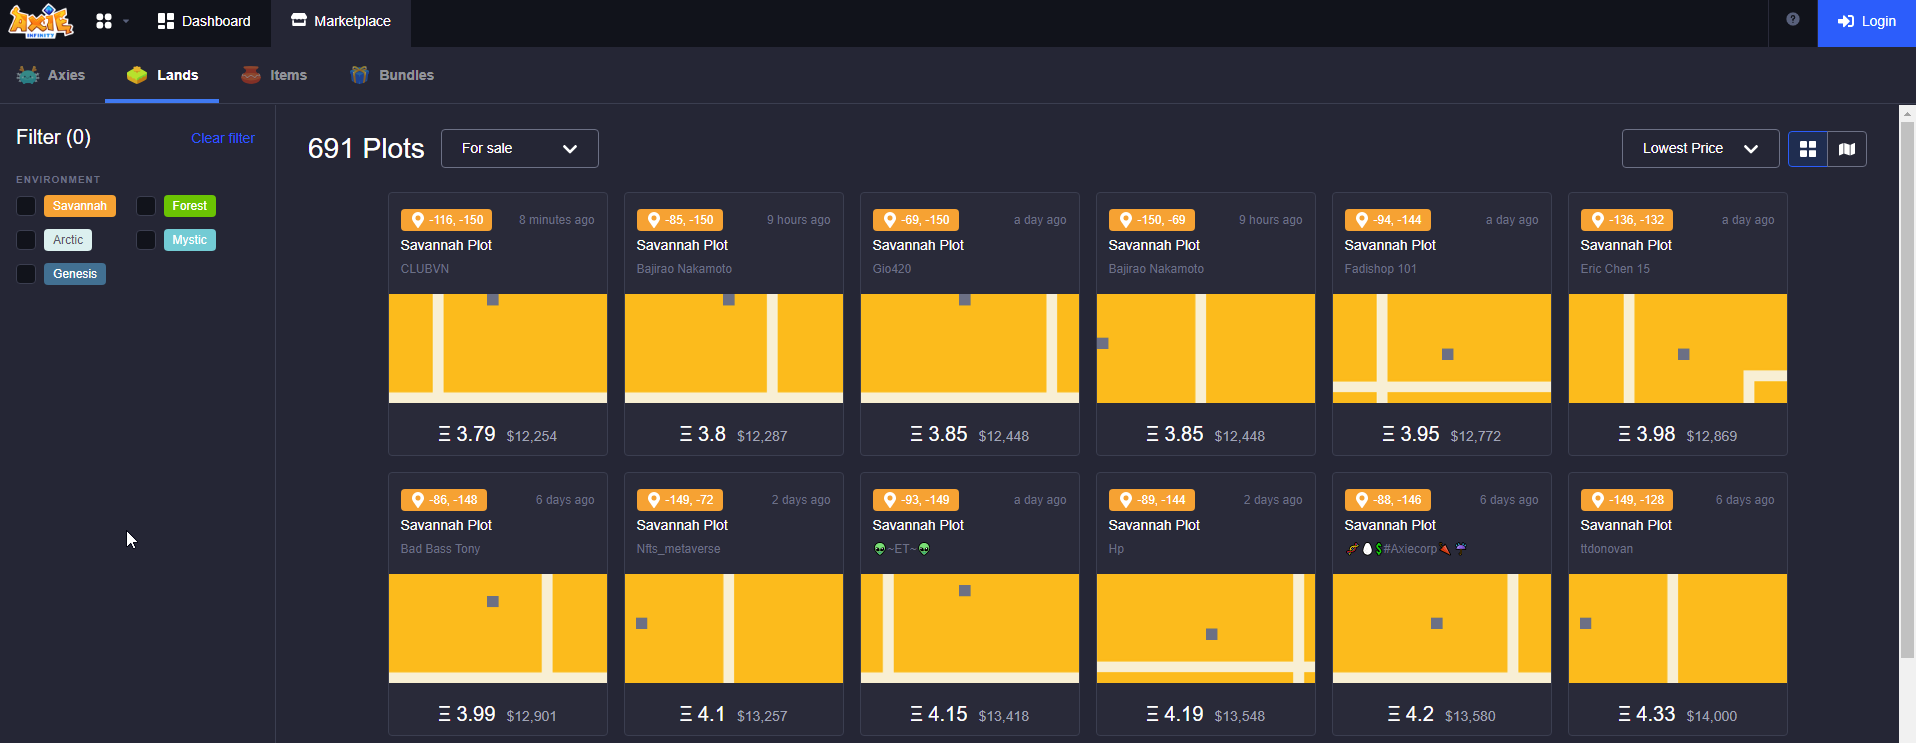Toggle the Mystic environment checkbox

[x=146, y=240]
